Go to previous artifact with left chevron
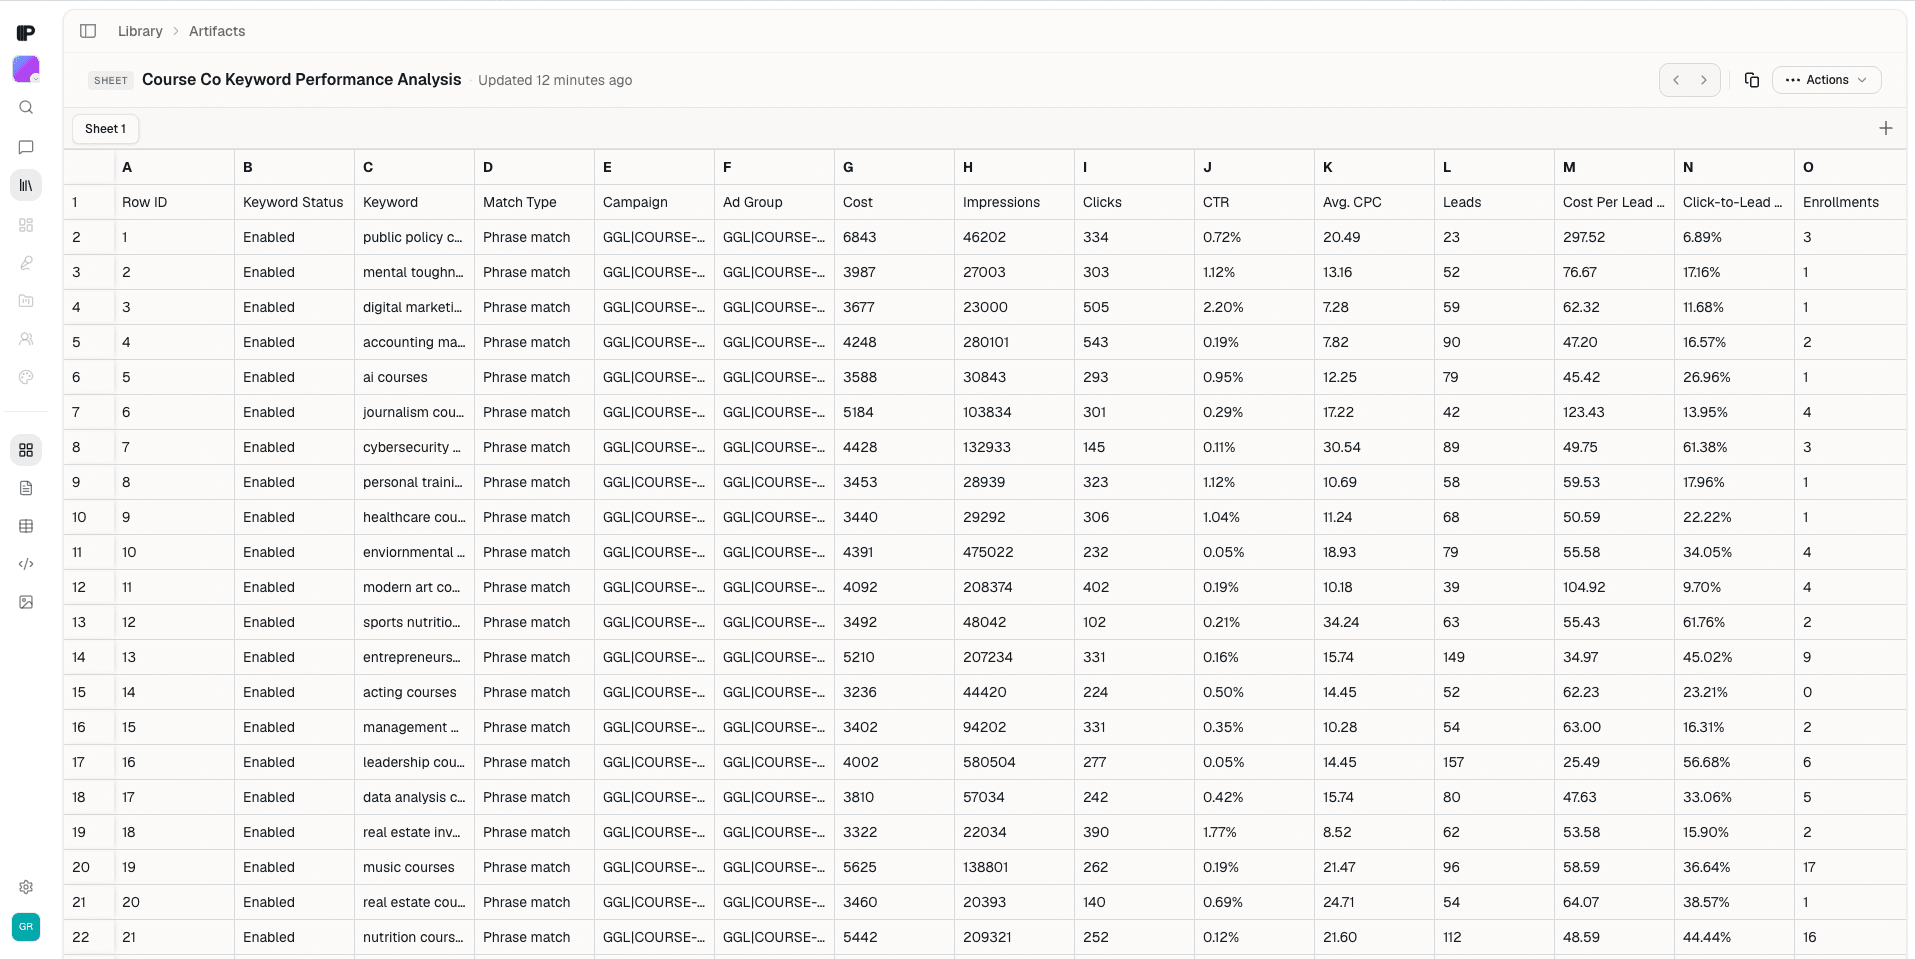Screen dimensions: 1915x959 point(1676,80)
